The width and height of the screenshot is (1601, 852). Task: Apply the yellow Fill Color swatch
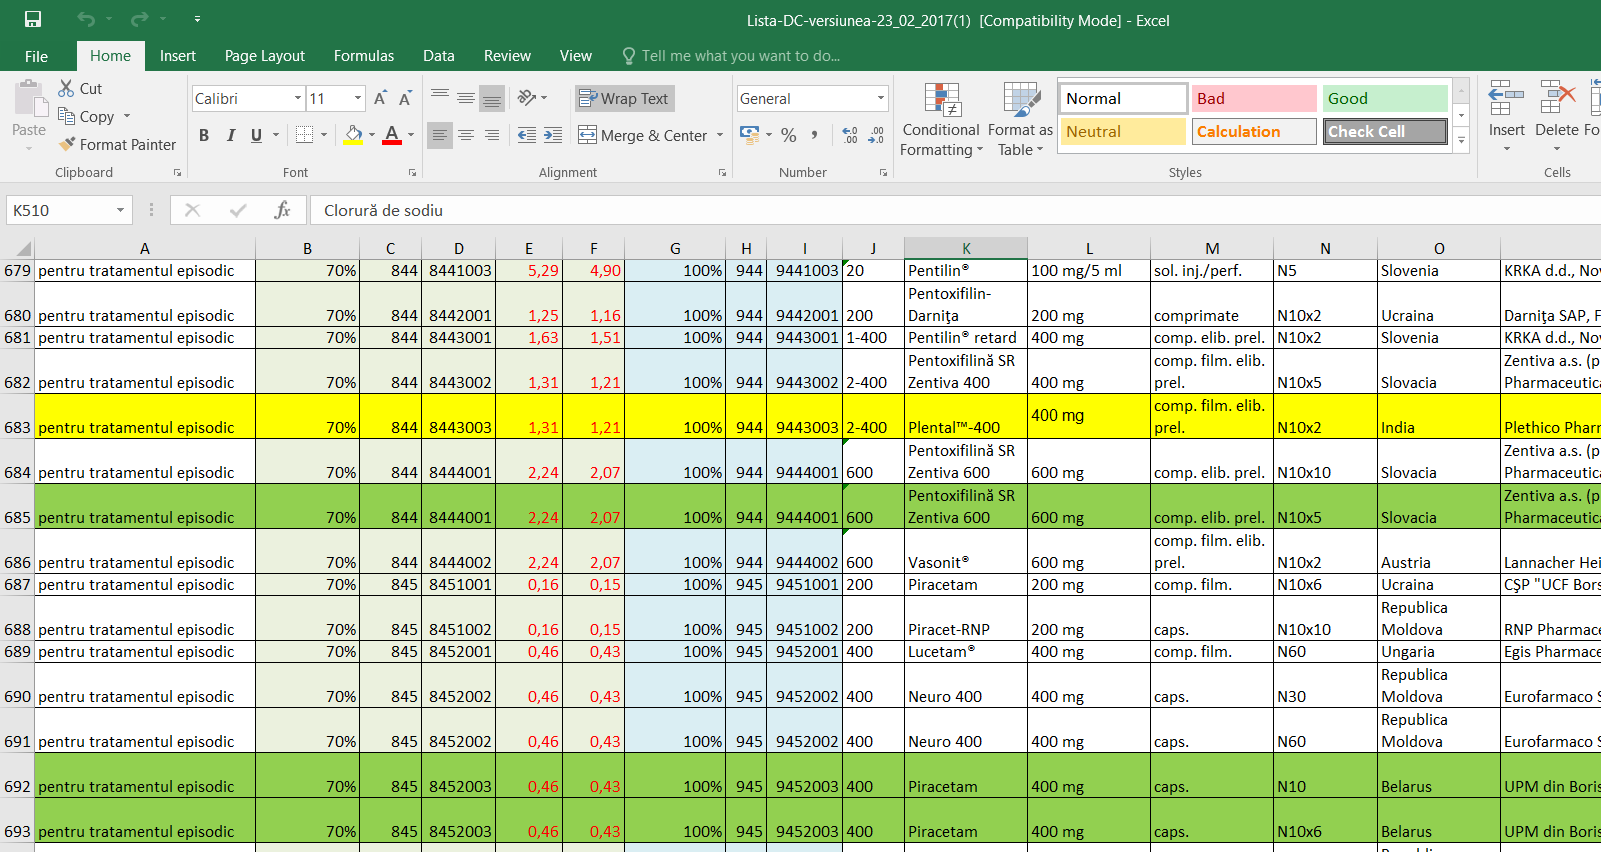(354, 135)
